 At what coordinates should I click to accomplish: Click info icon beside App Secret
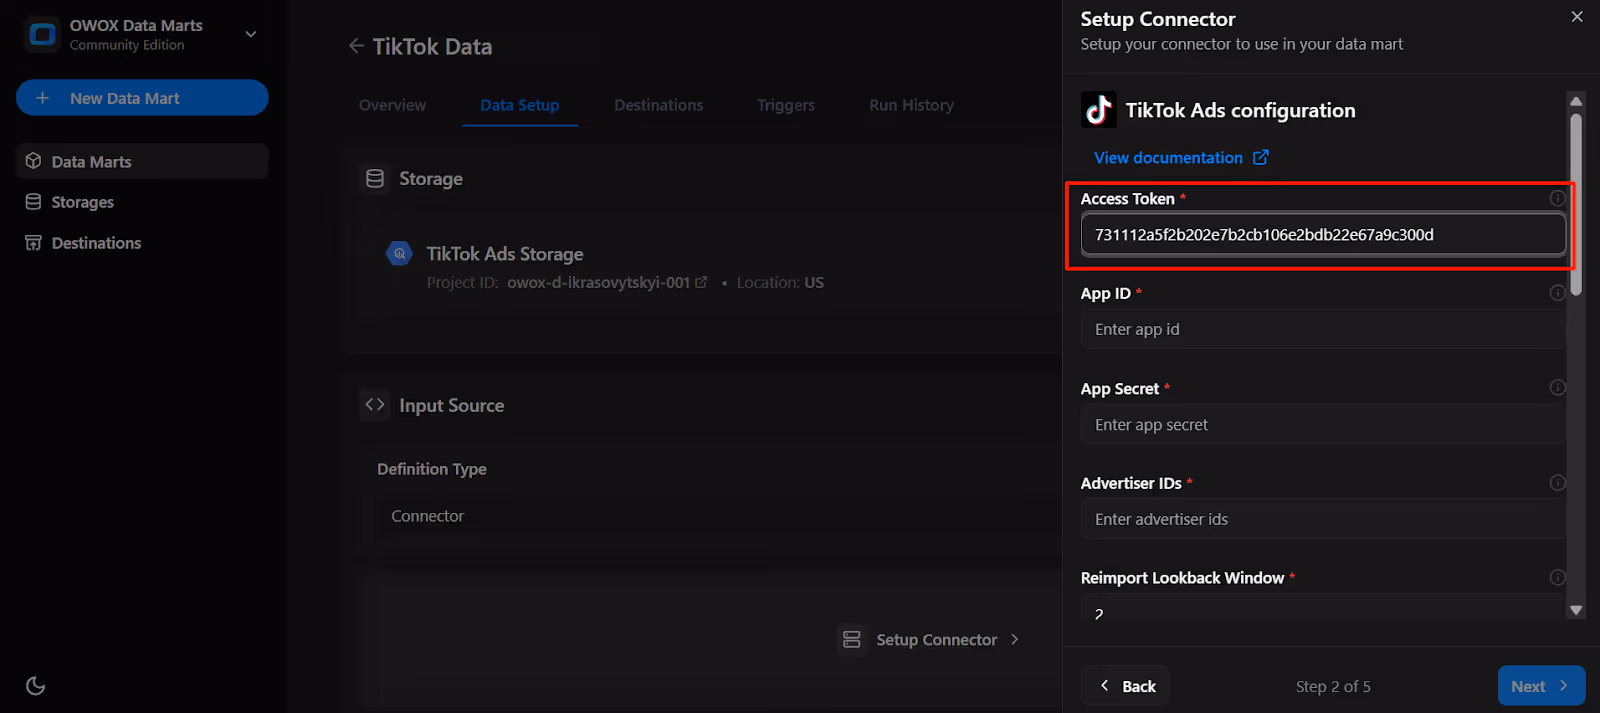(1557, 388)
